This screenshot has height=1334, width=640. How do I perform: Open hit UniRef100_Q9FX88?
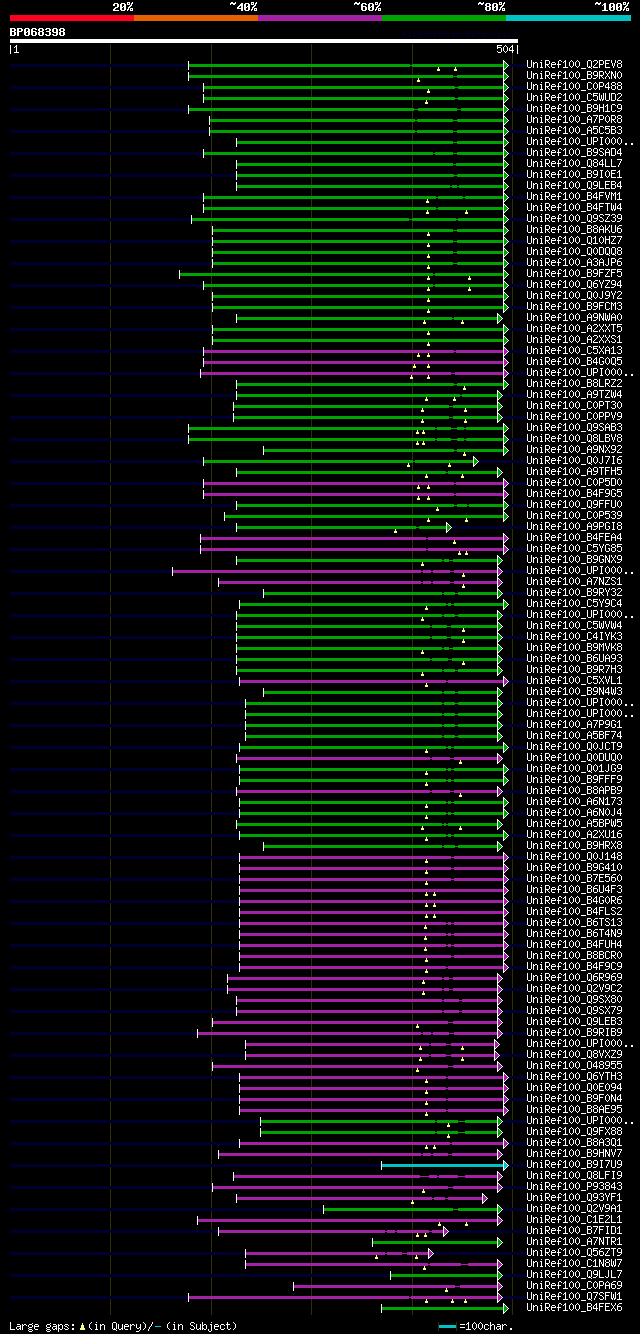[574, 1131]
